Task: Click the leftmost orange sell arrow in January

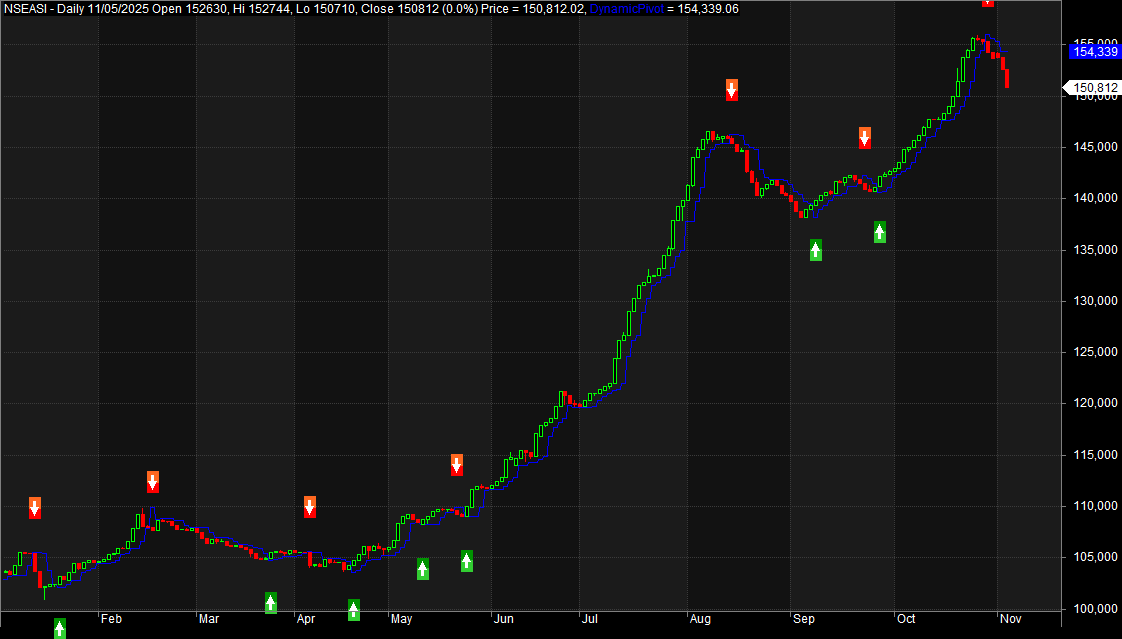Action: click(x=35, y=508)
